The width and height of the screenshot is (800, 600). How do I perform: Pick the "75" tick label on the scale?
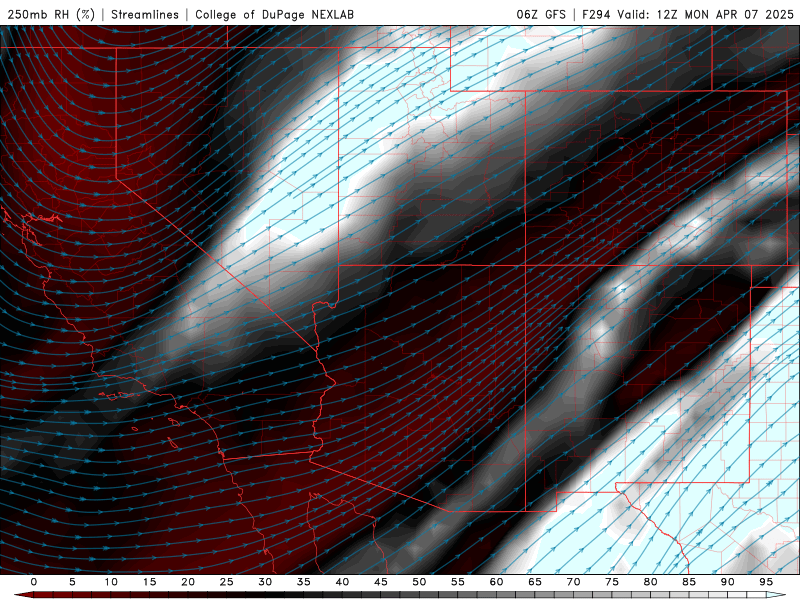[x=612, y=582]
